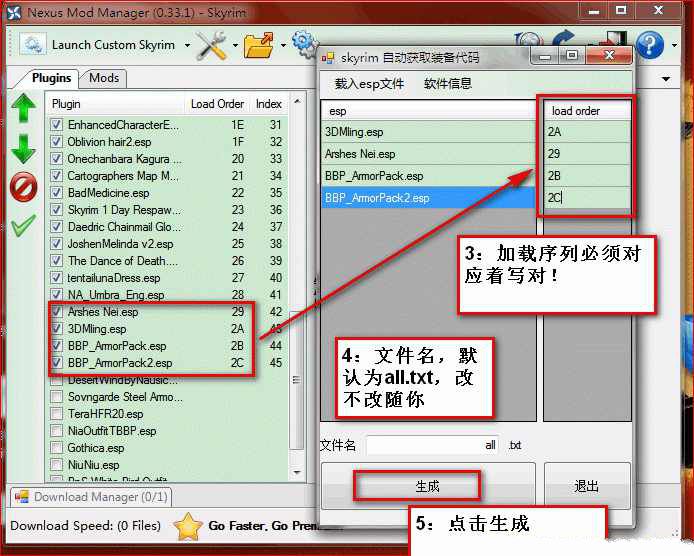Open the 载入esp文件 menu

[369, 84]
